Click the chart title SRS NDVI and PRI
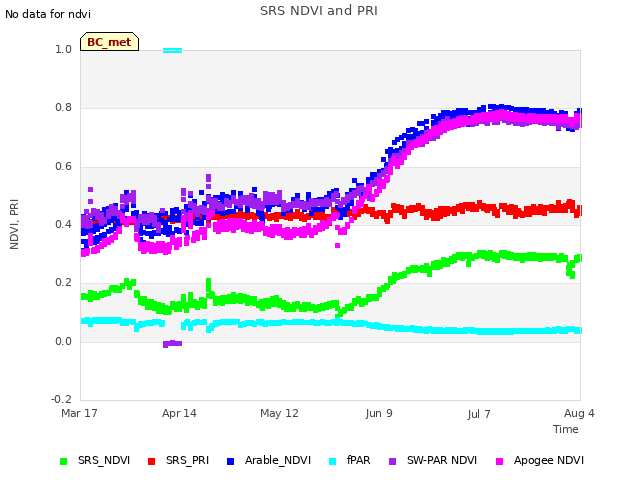 319,11
